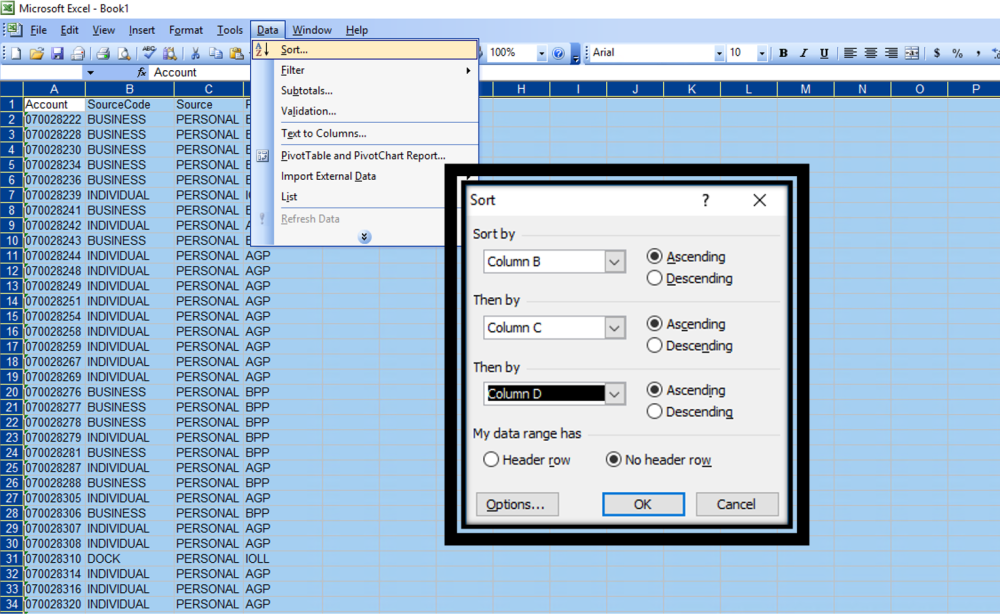Open an existing file
Screen dimensions: 1000x615
37,52
